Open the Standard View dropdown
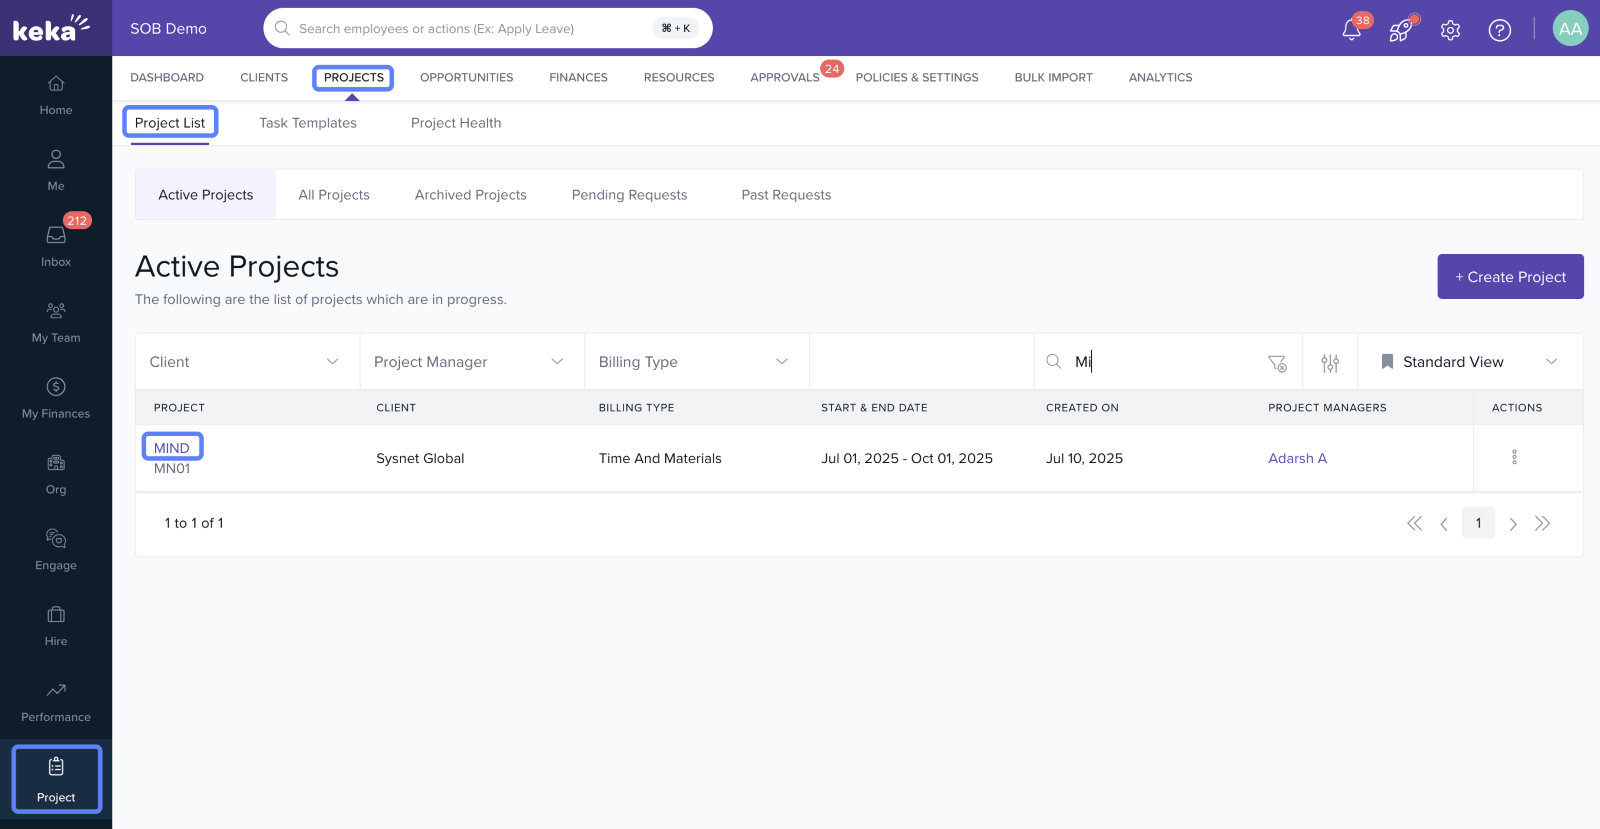This screenshot has width=1600, height=829. pos(1469,362)
